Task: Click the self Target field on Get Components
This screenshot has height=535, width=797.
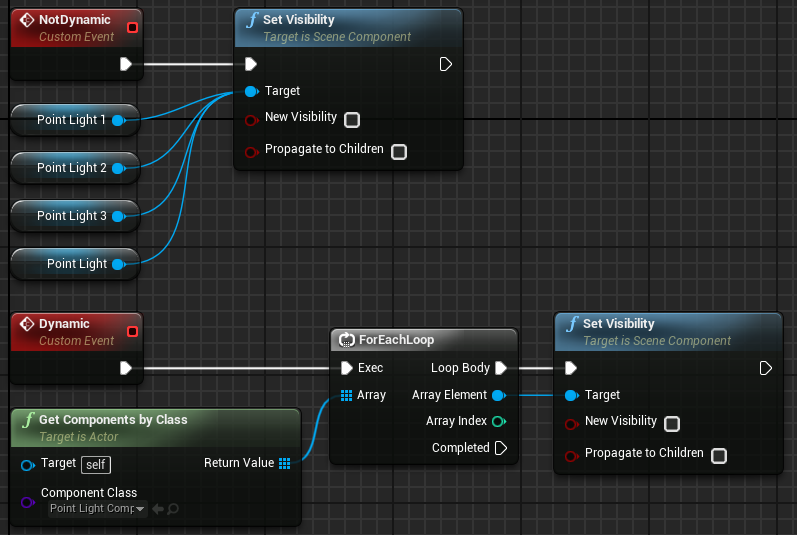Action: (x=97, y=464)
